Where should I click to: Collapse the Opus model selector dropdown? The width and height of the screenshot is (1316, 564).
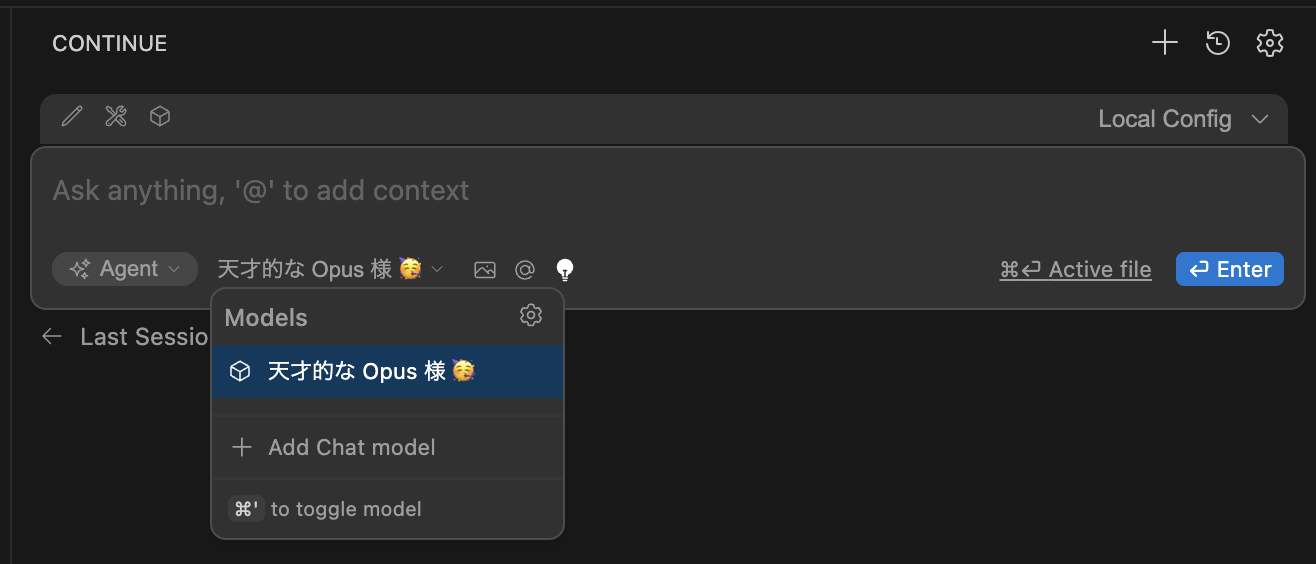tap(330, 269)
